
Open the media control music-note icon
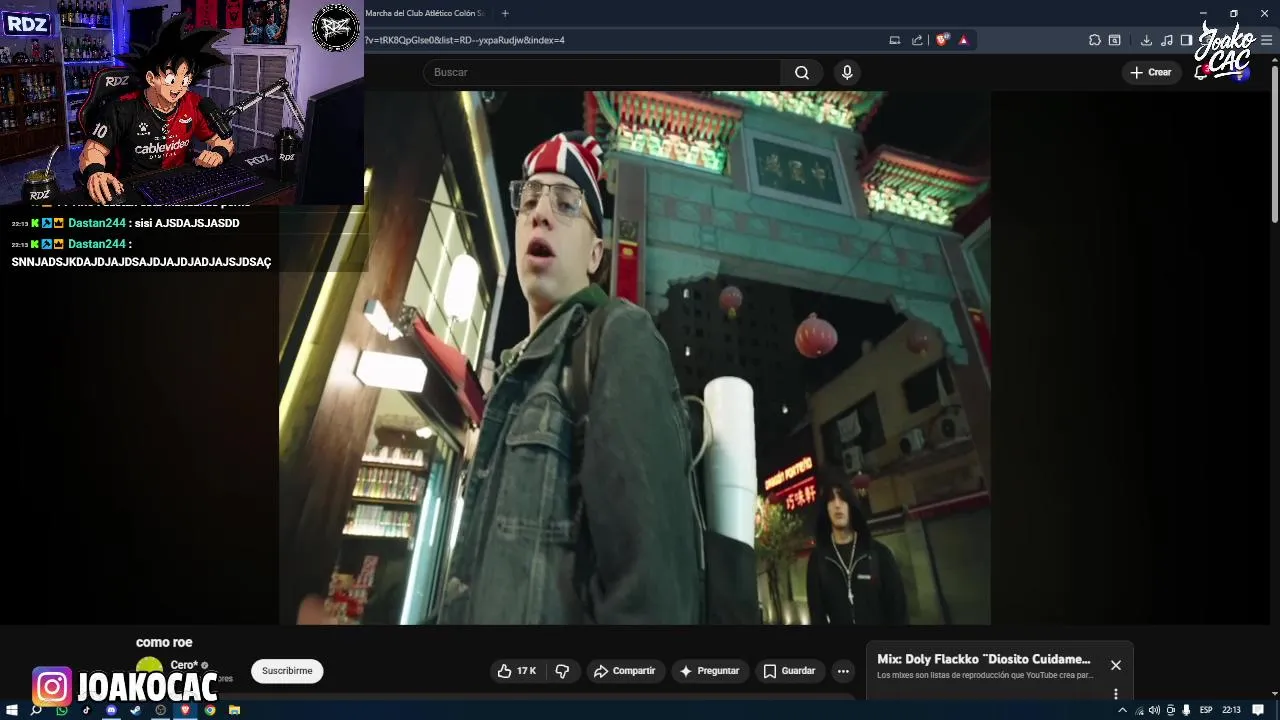pos(1166,40)
